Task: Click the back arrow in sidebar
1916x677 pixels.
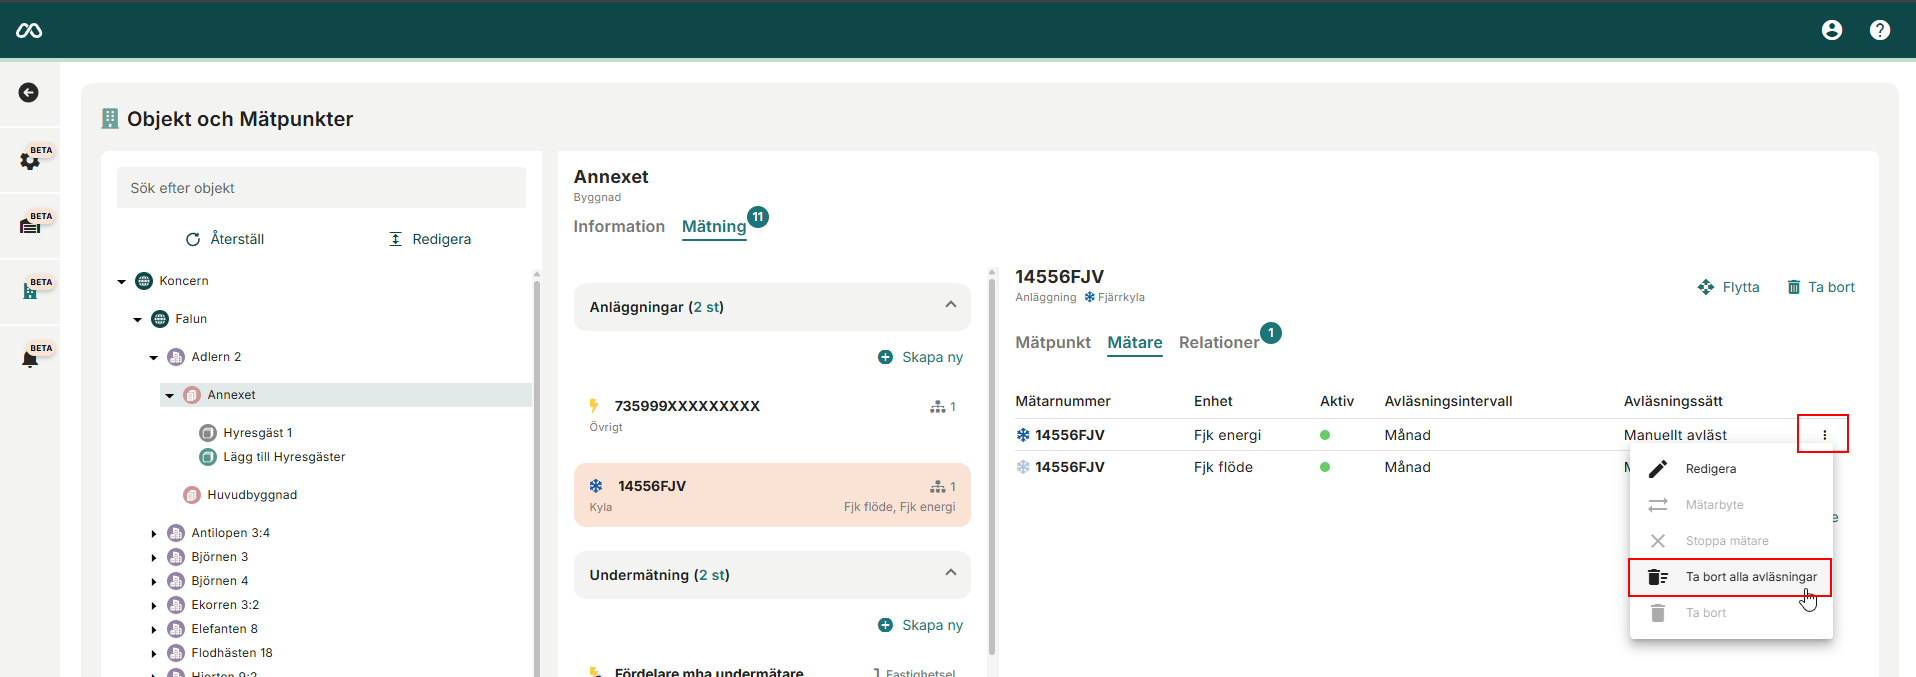Action: point(29,93)
